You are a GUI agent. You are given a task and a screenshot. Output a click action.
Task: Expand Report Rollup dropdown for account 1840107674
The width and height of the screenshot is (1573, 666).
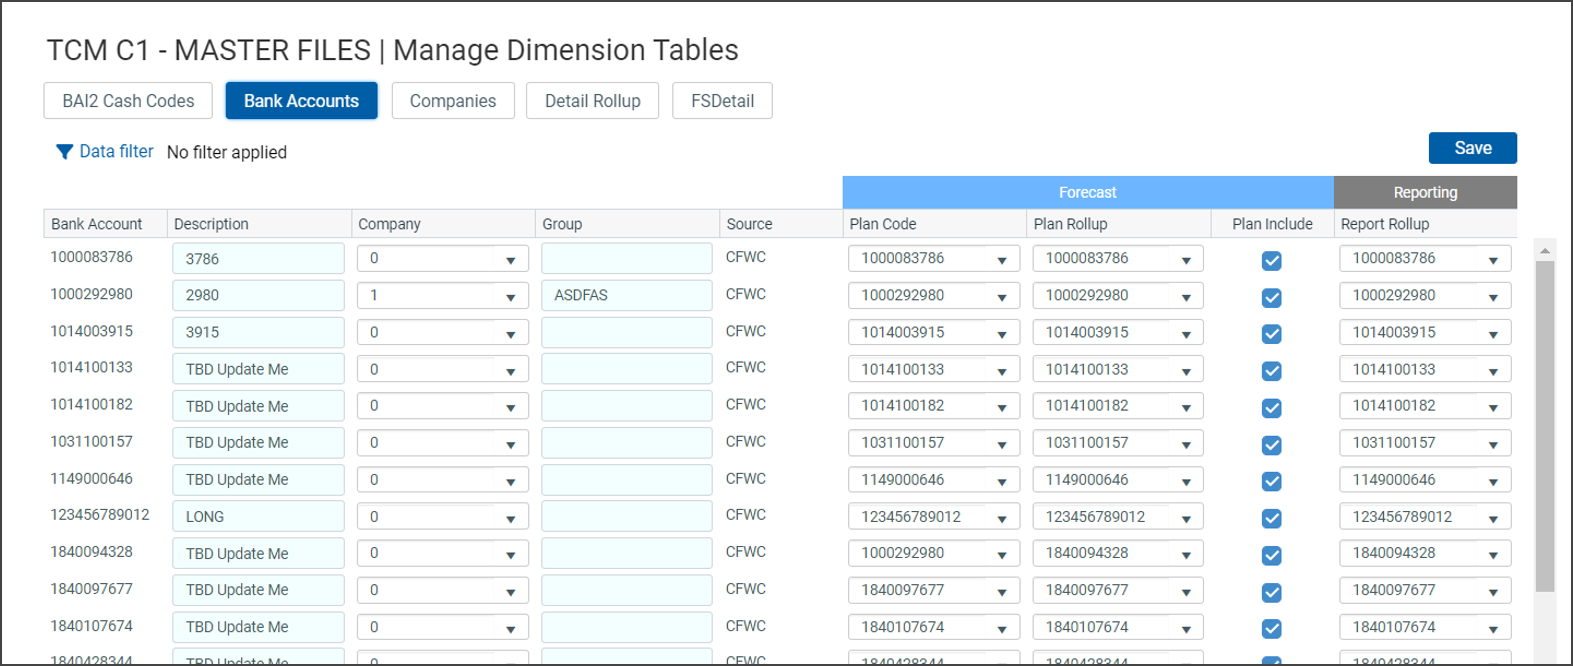tap(1425, 627)
